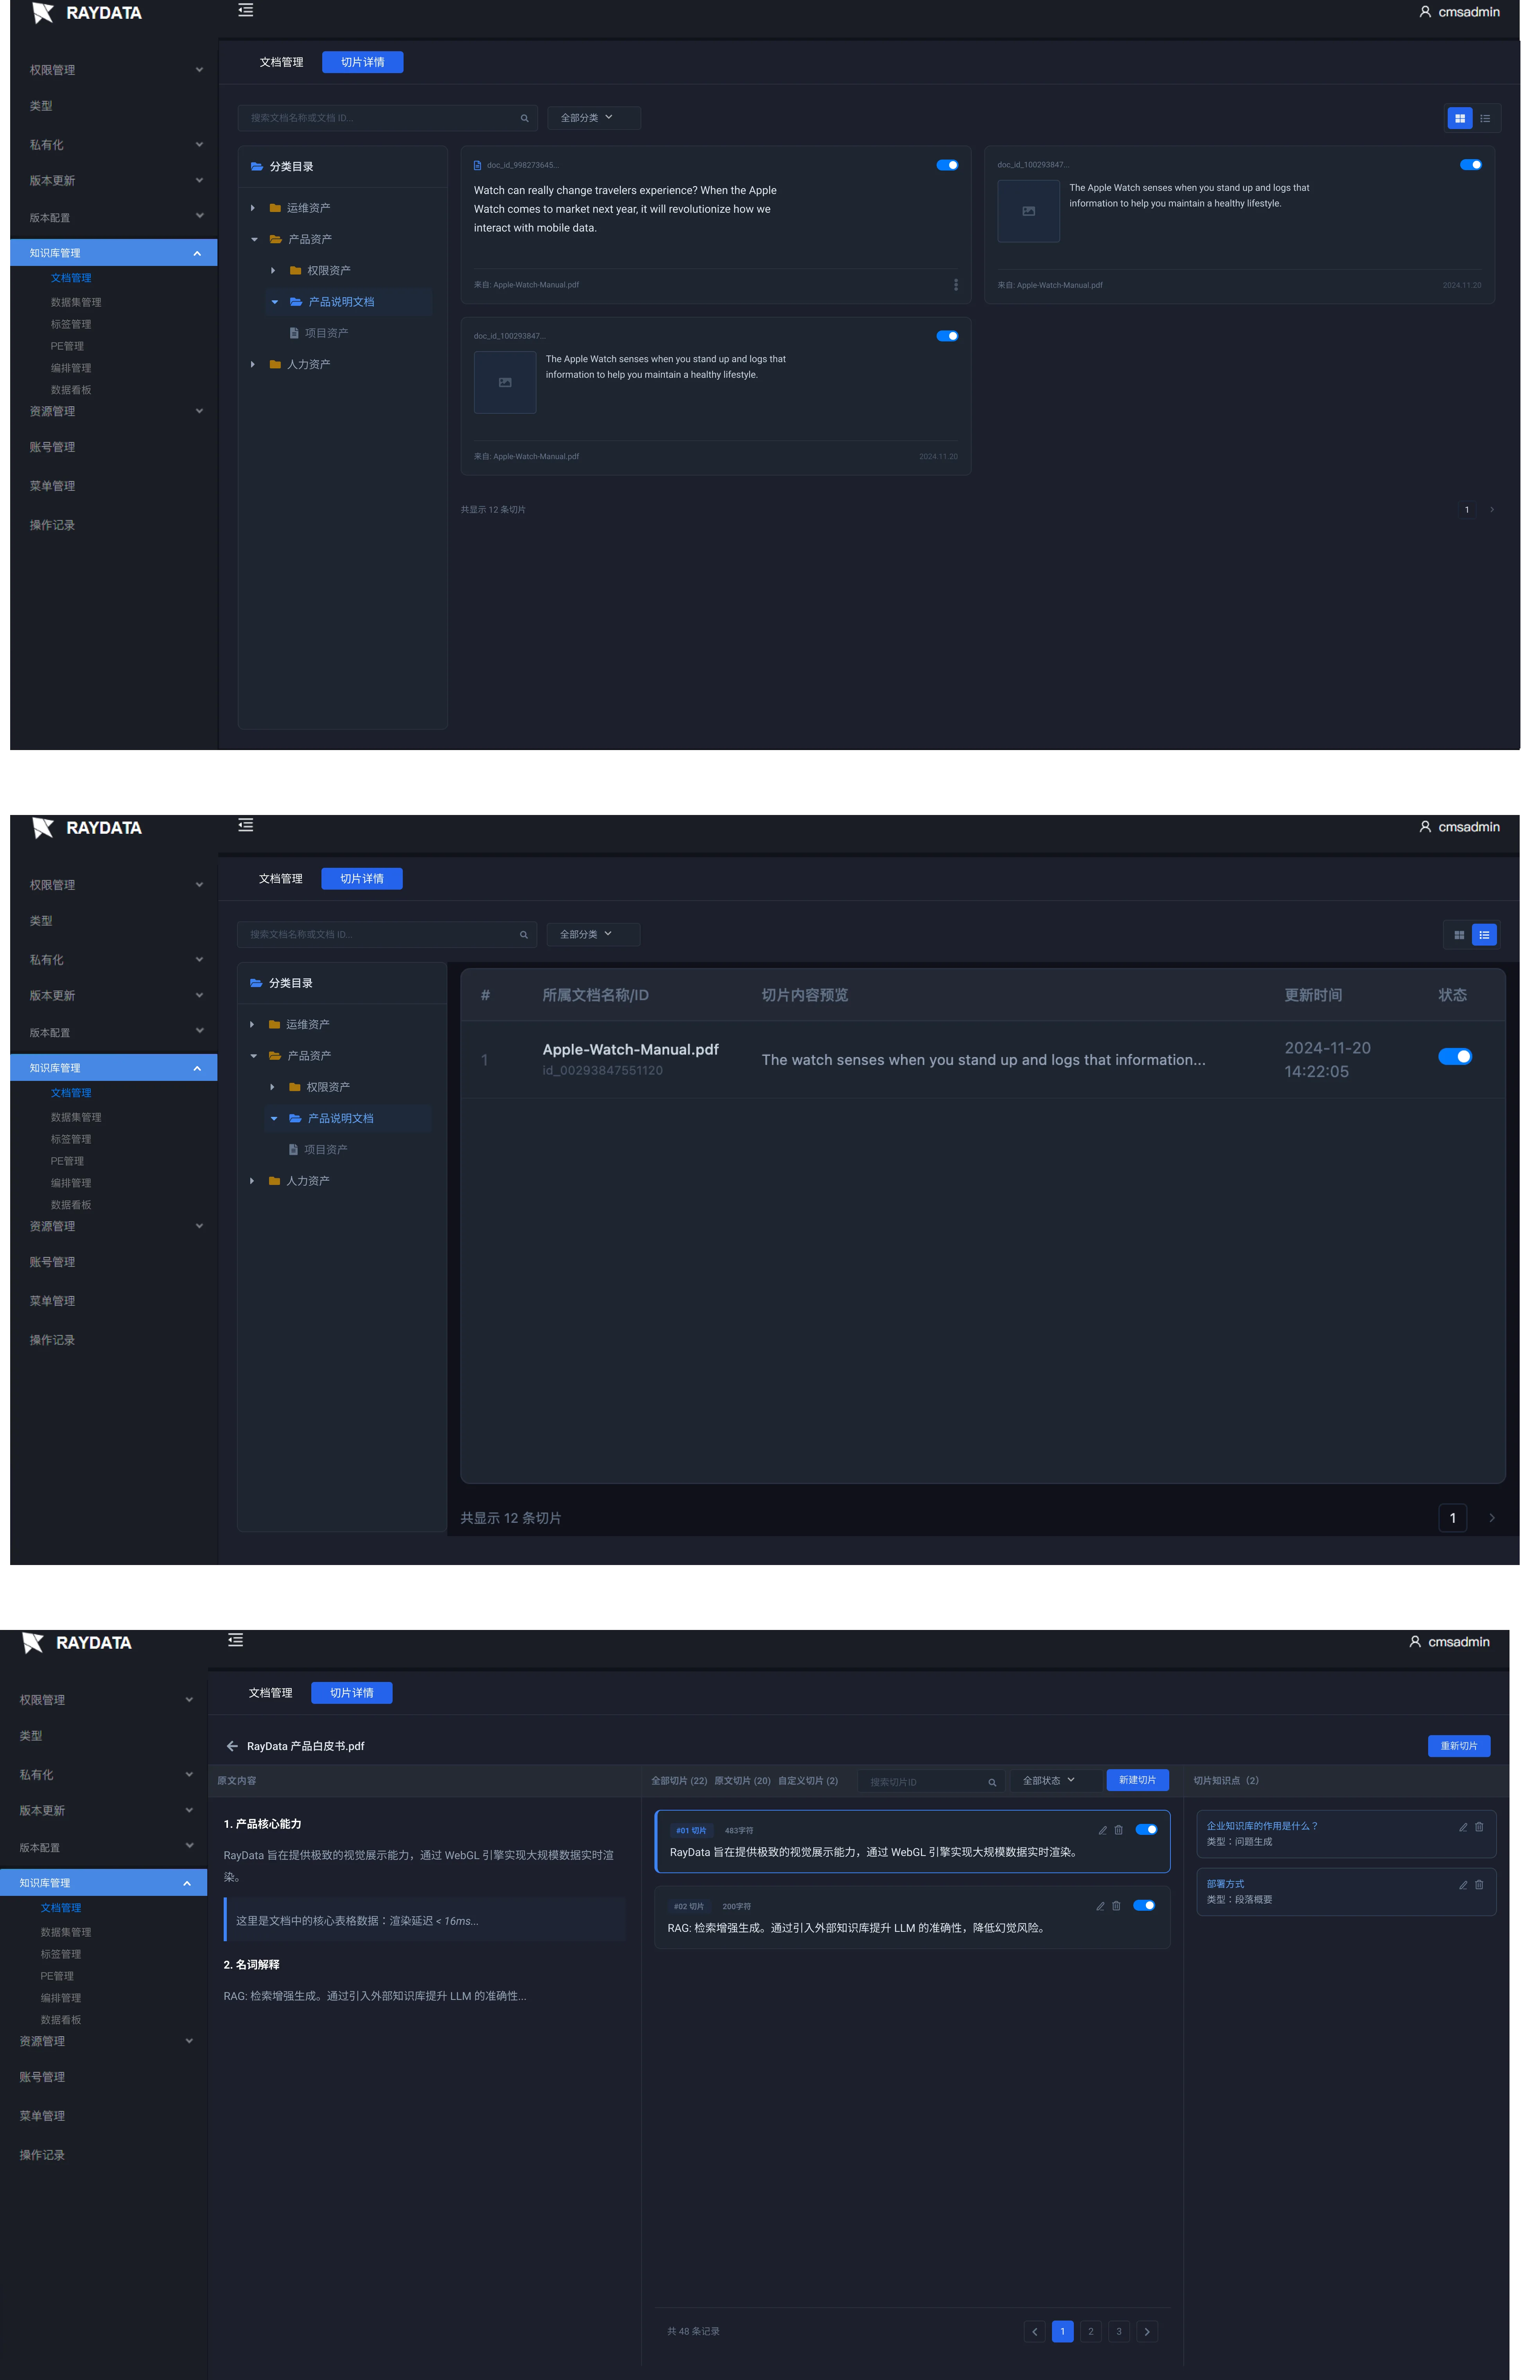Select the grid view icon in the card-view screen
This screenshot has width=1540, height=2380.
[1459, 118]
